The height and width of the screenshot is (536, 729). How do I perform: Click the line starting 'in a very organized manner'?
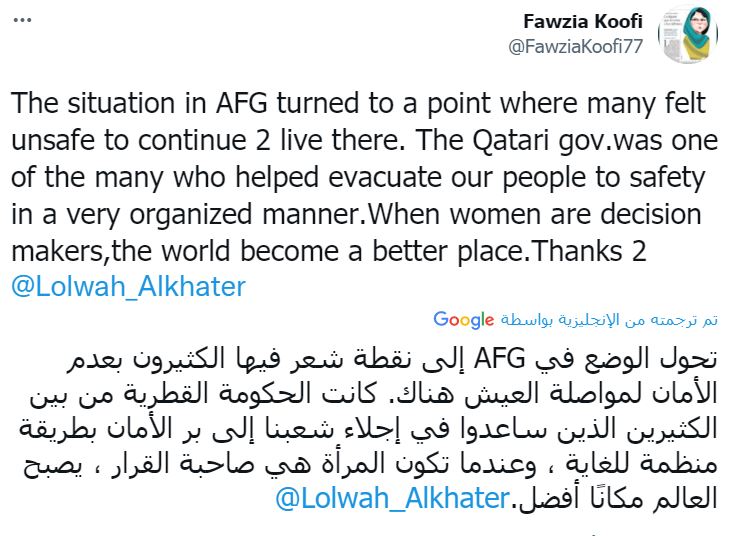tap(357, 215)
